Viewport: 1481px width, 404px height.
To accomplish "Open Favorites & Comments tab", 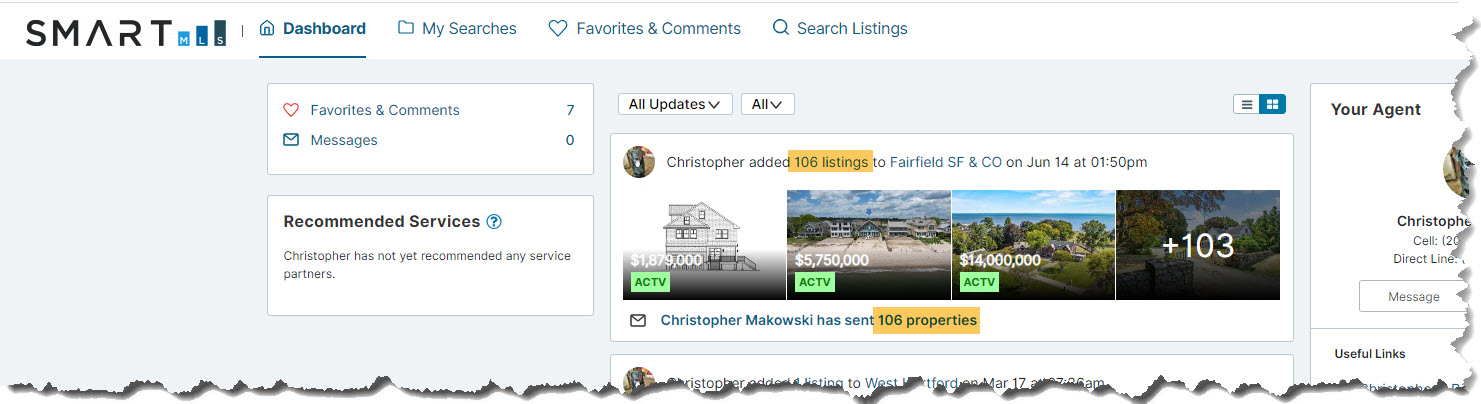I will click(x=645, y=29).
